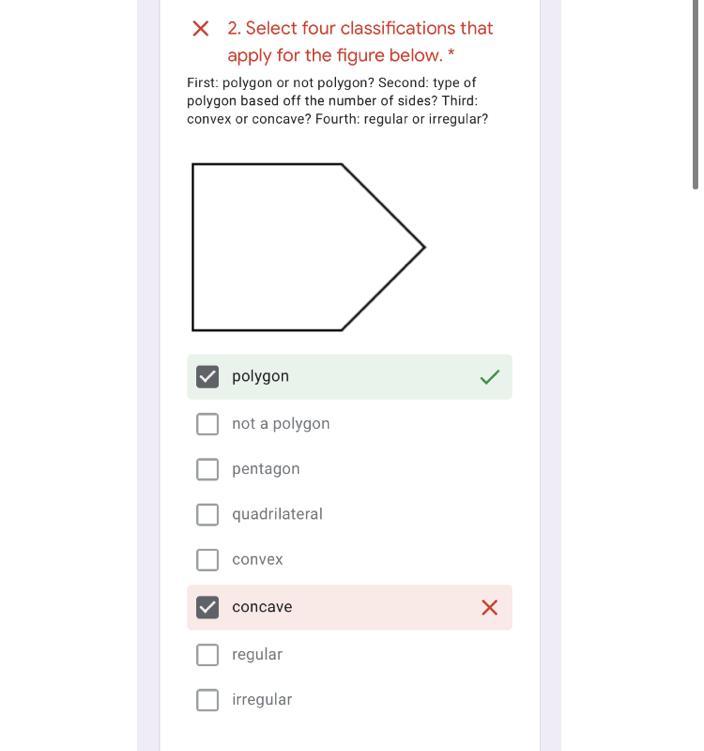Check the regular checkbox
Viewport: 704px width, 751px height.
[x=207, y=654]
